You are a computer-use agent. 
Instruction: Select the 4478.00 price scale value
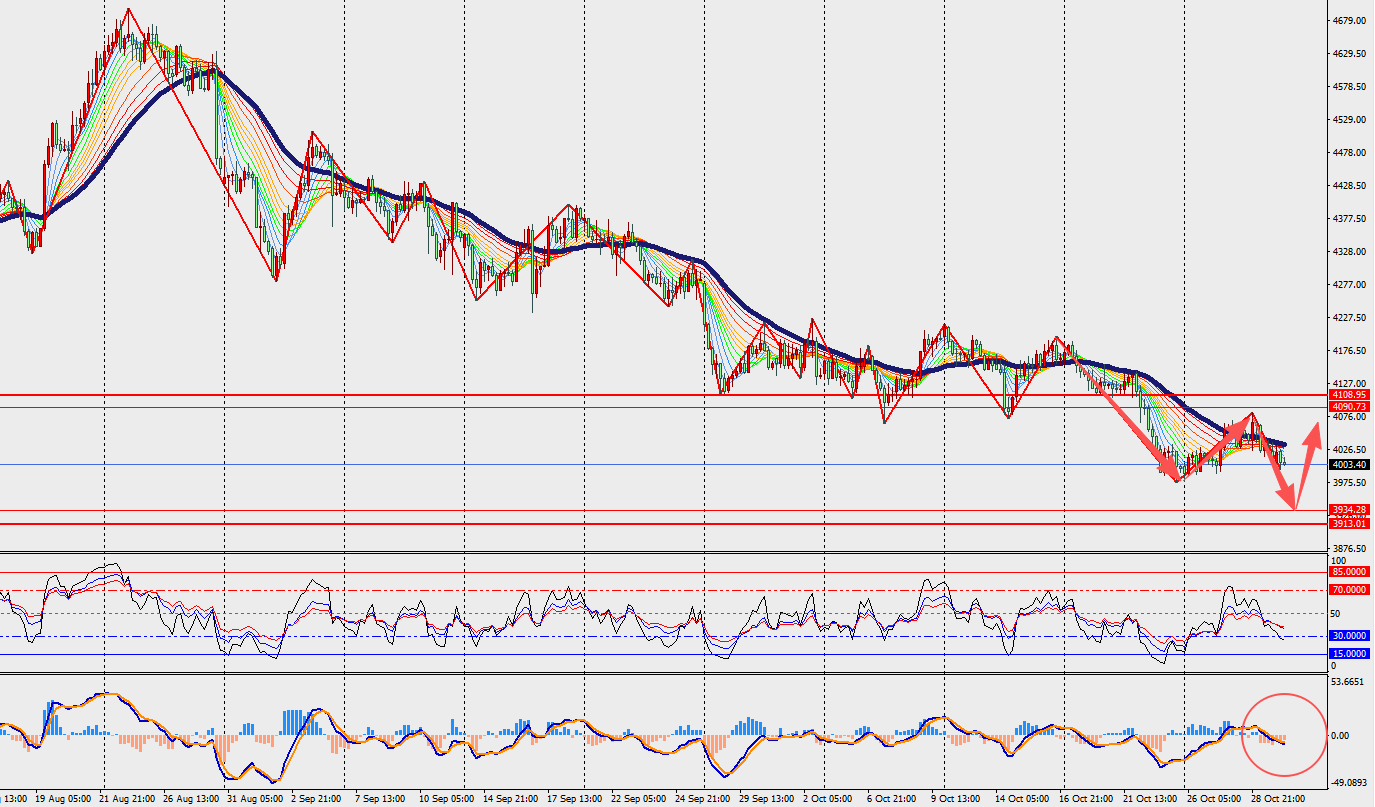(x=1349, y=153)
